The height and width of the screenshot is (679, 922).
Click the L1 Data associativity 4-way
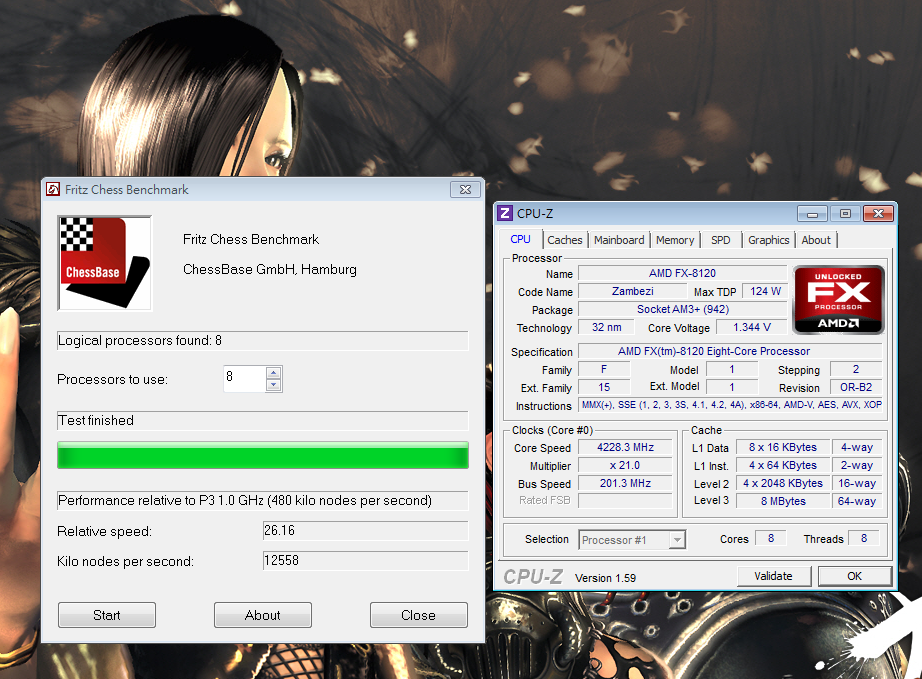[x=857, y=447]
